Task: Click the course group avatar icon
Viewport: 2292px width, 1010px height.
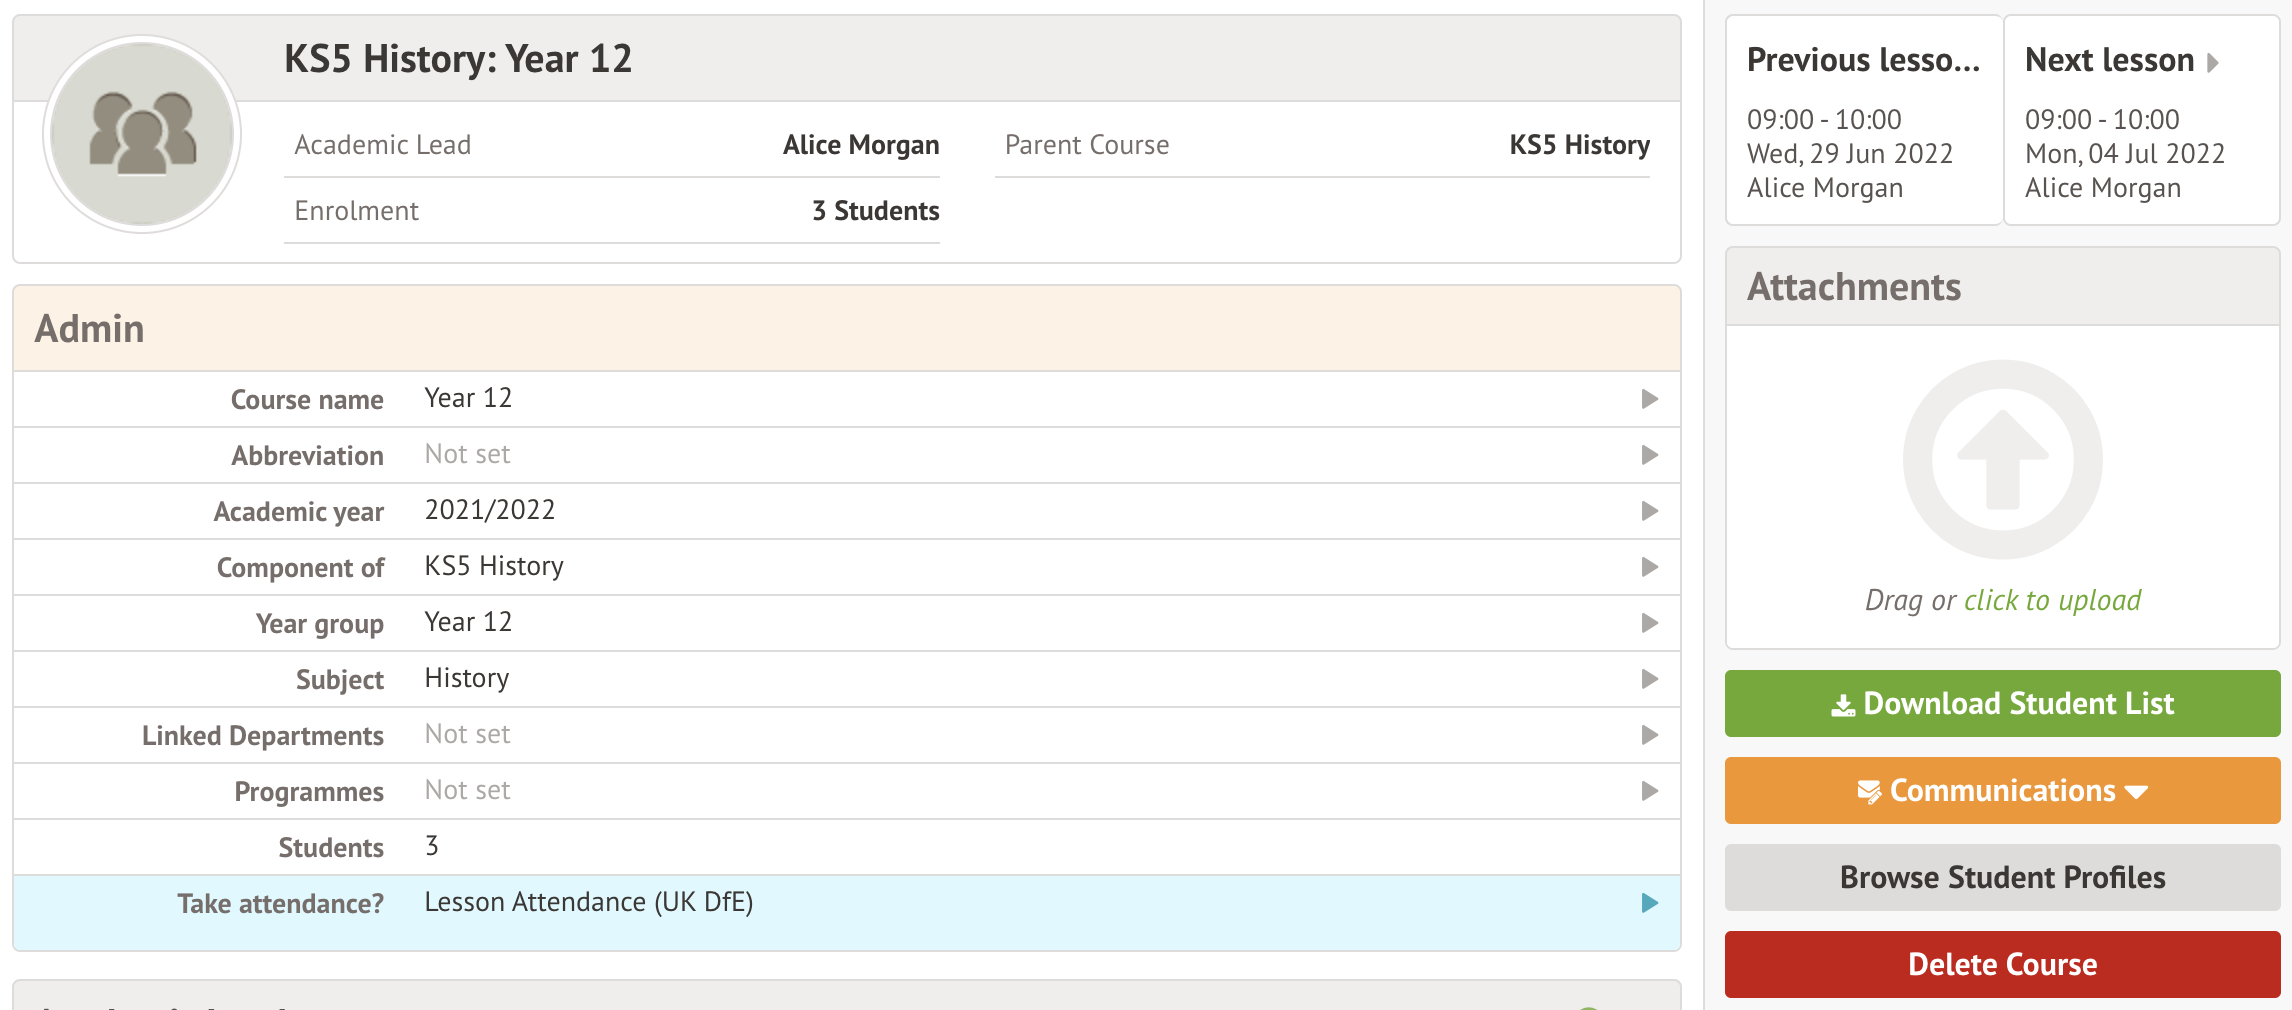Action: tap(142, 134)
